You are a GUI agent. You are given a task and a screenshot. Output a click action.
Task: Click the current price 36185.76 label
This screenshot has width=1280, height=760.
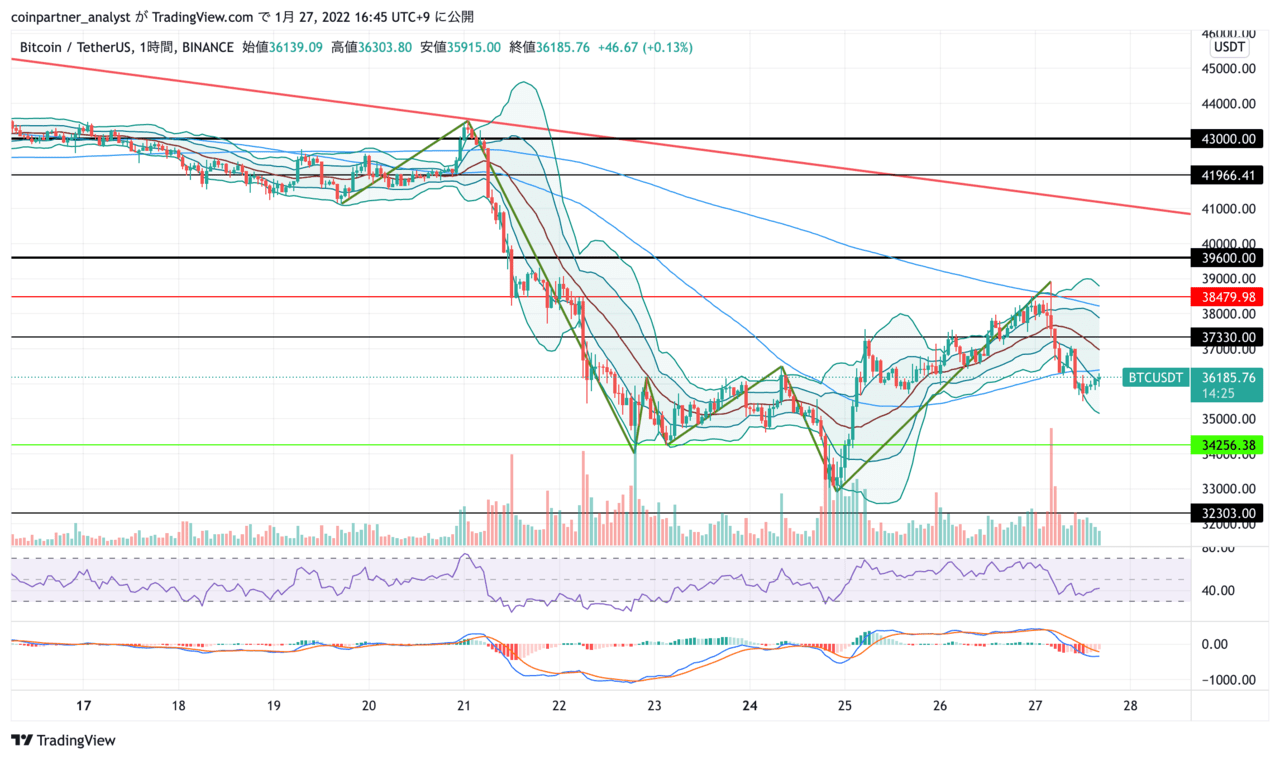pyautogui.click(x=1227, y=378)
